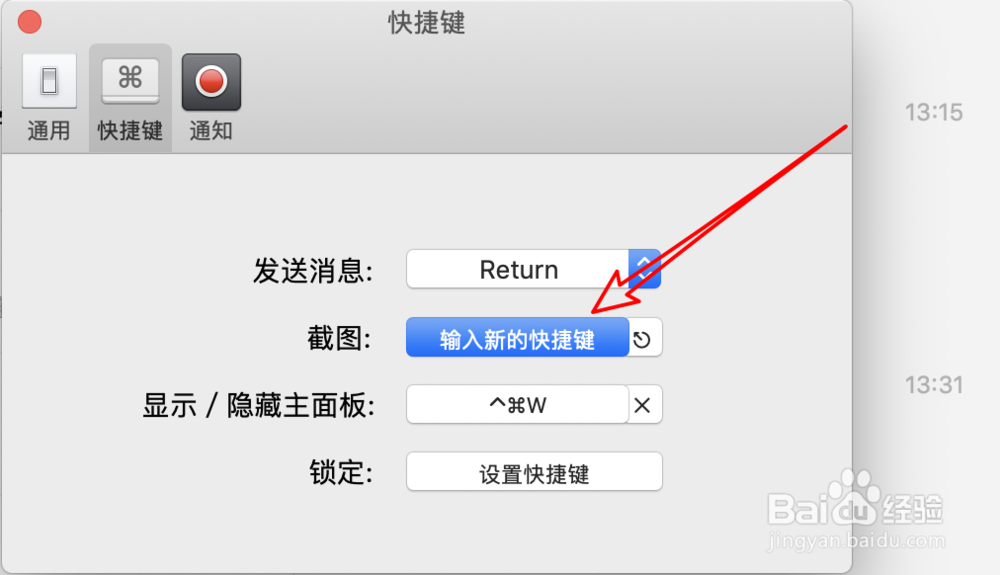Open the red-dot 通知 icon pane

click(x=211, y=82)
